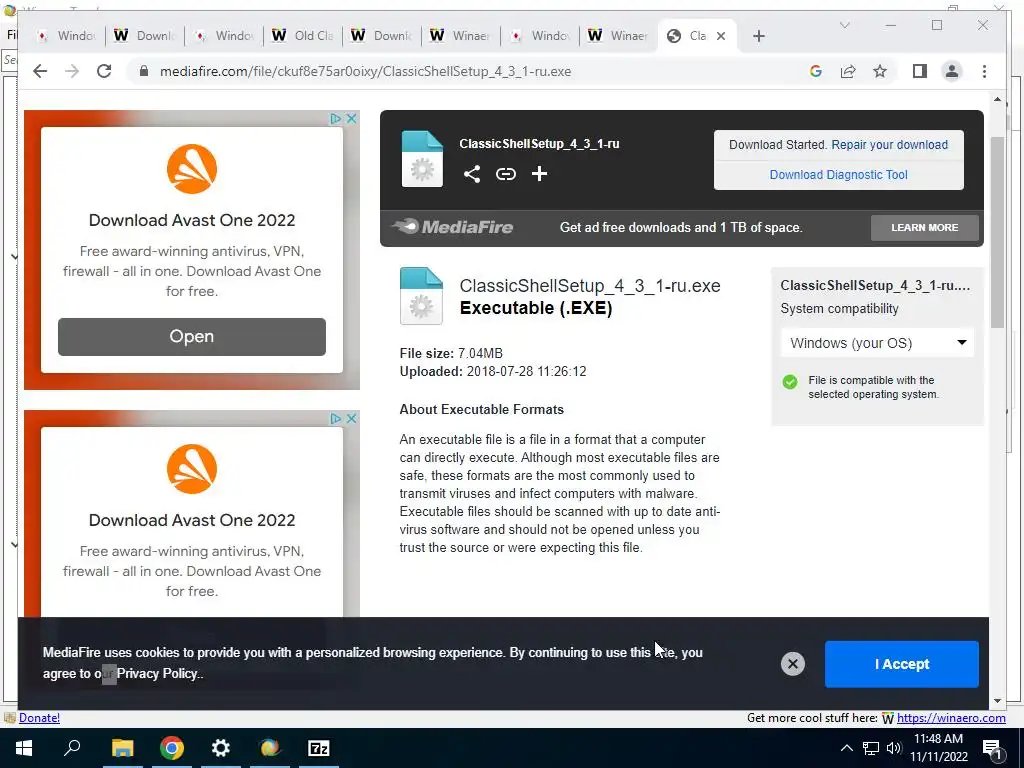Click the LEARN MORE button
Image resolution: width=1024 pixels, height=768 pixels.
(925, 227)
